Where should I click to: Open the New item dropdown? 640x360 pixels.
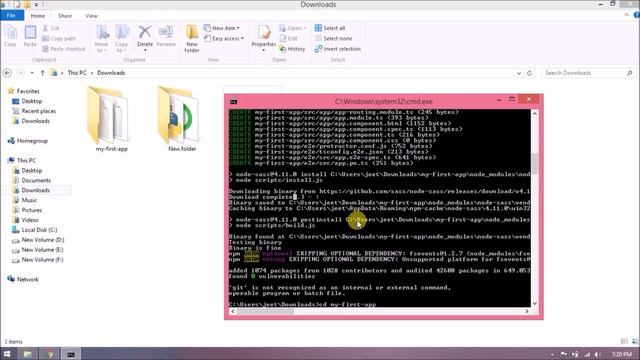(x=222, y=28)
